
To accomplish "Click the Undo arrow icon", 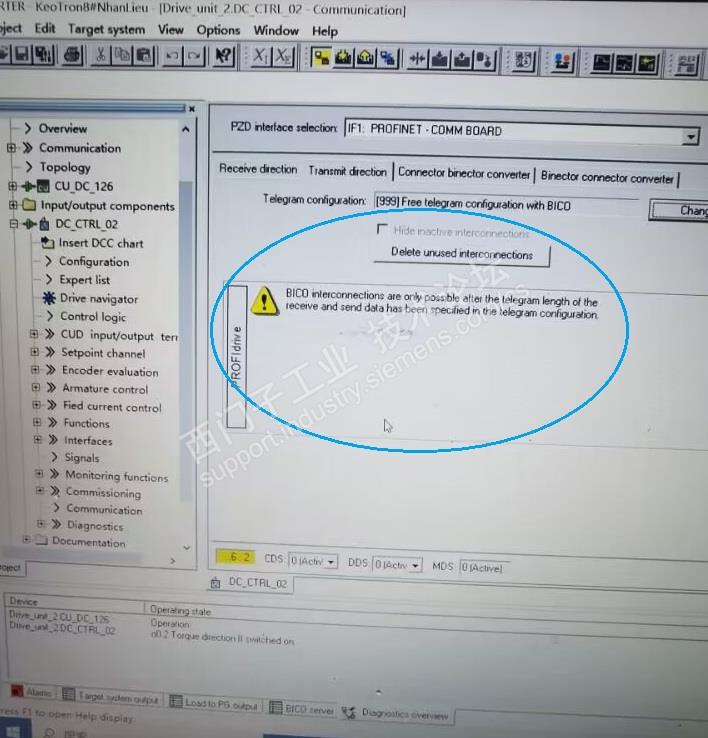I will [172, 56].
